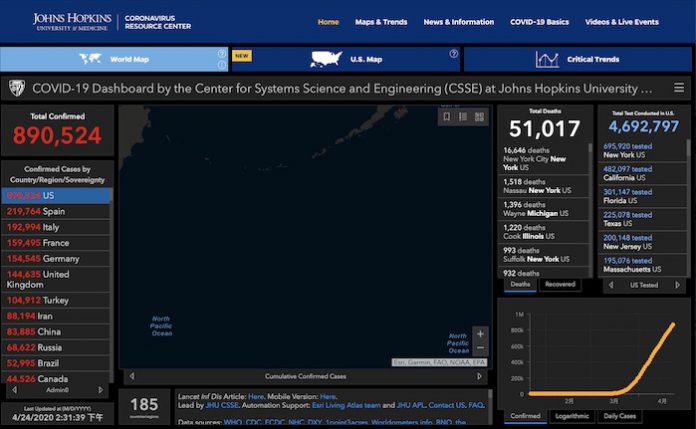Image resolution: width=696 pixels, height=429 pixels.
Task: Switch to the World Map tab
Action: pos(114,59)
